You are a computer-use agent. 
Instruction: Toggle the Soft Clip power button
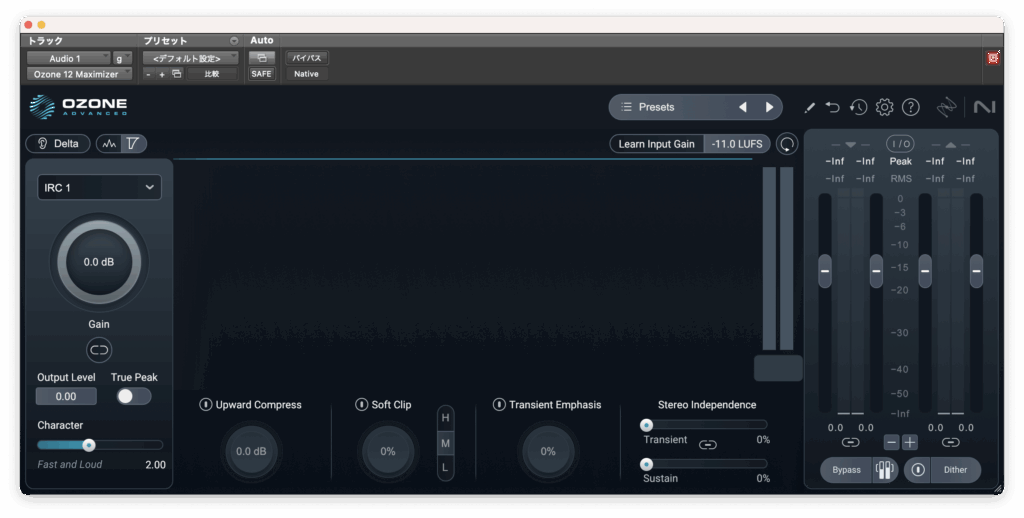coord(362,405)
